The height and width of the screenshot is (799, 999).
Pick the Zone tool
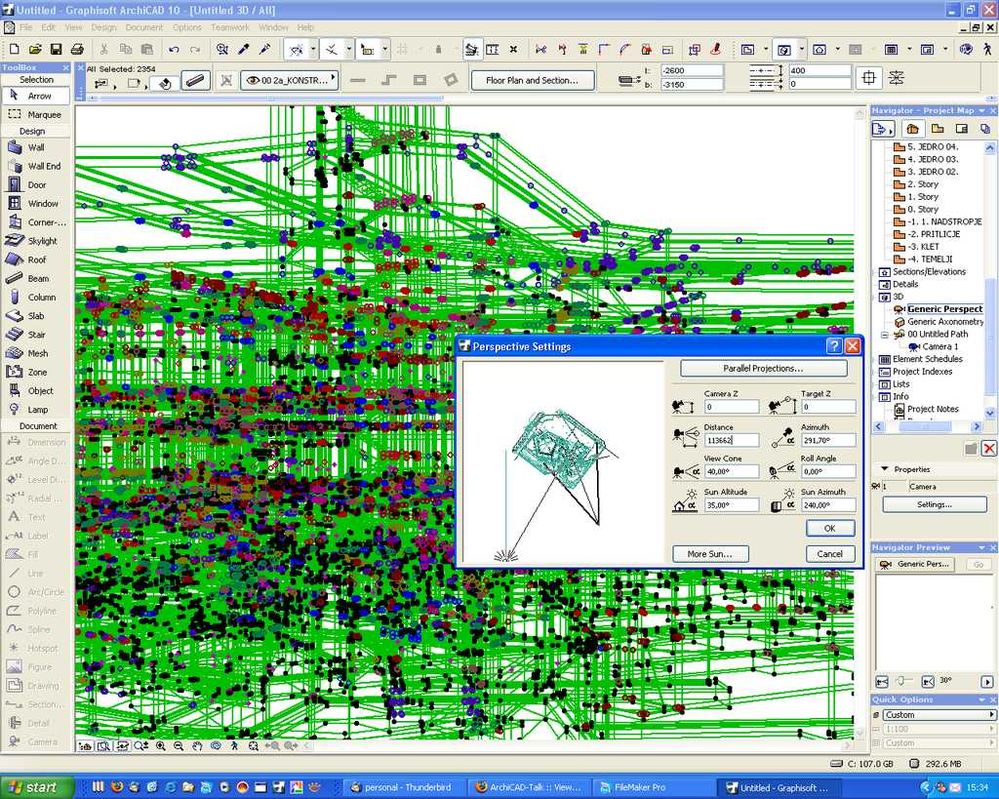pos(36,372)
